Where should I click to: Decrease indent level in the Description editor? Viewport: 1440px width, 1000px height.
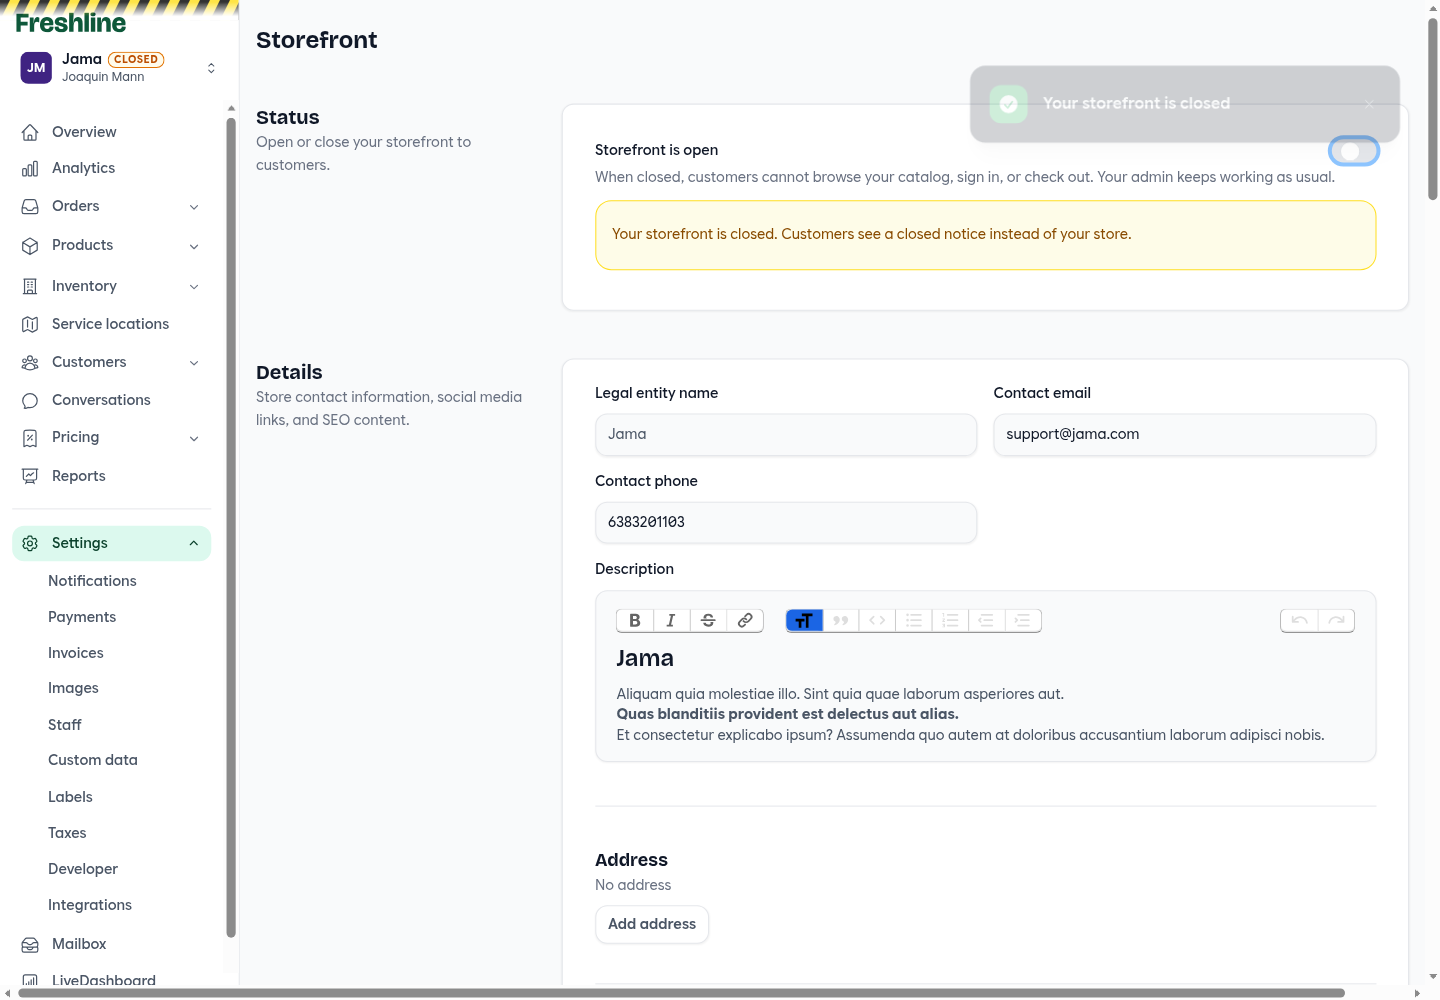click(986, 621)
